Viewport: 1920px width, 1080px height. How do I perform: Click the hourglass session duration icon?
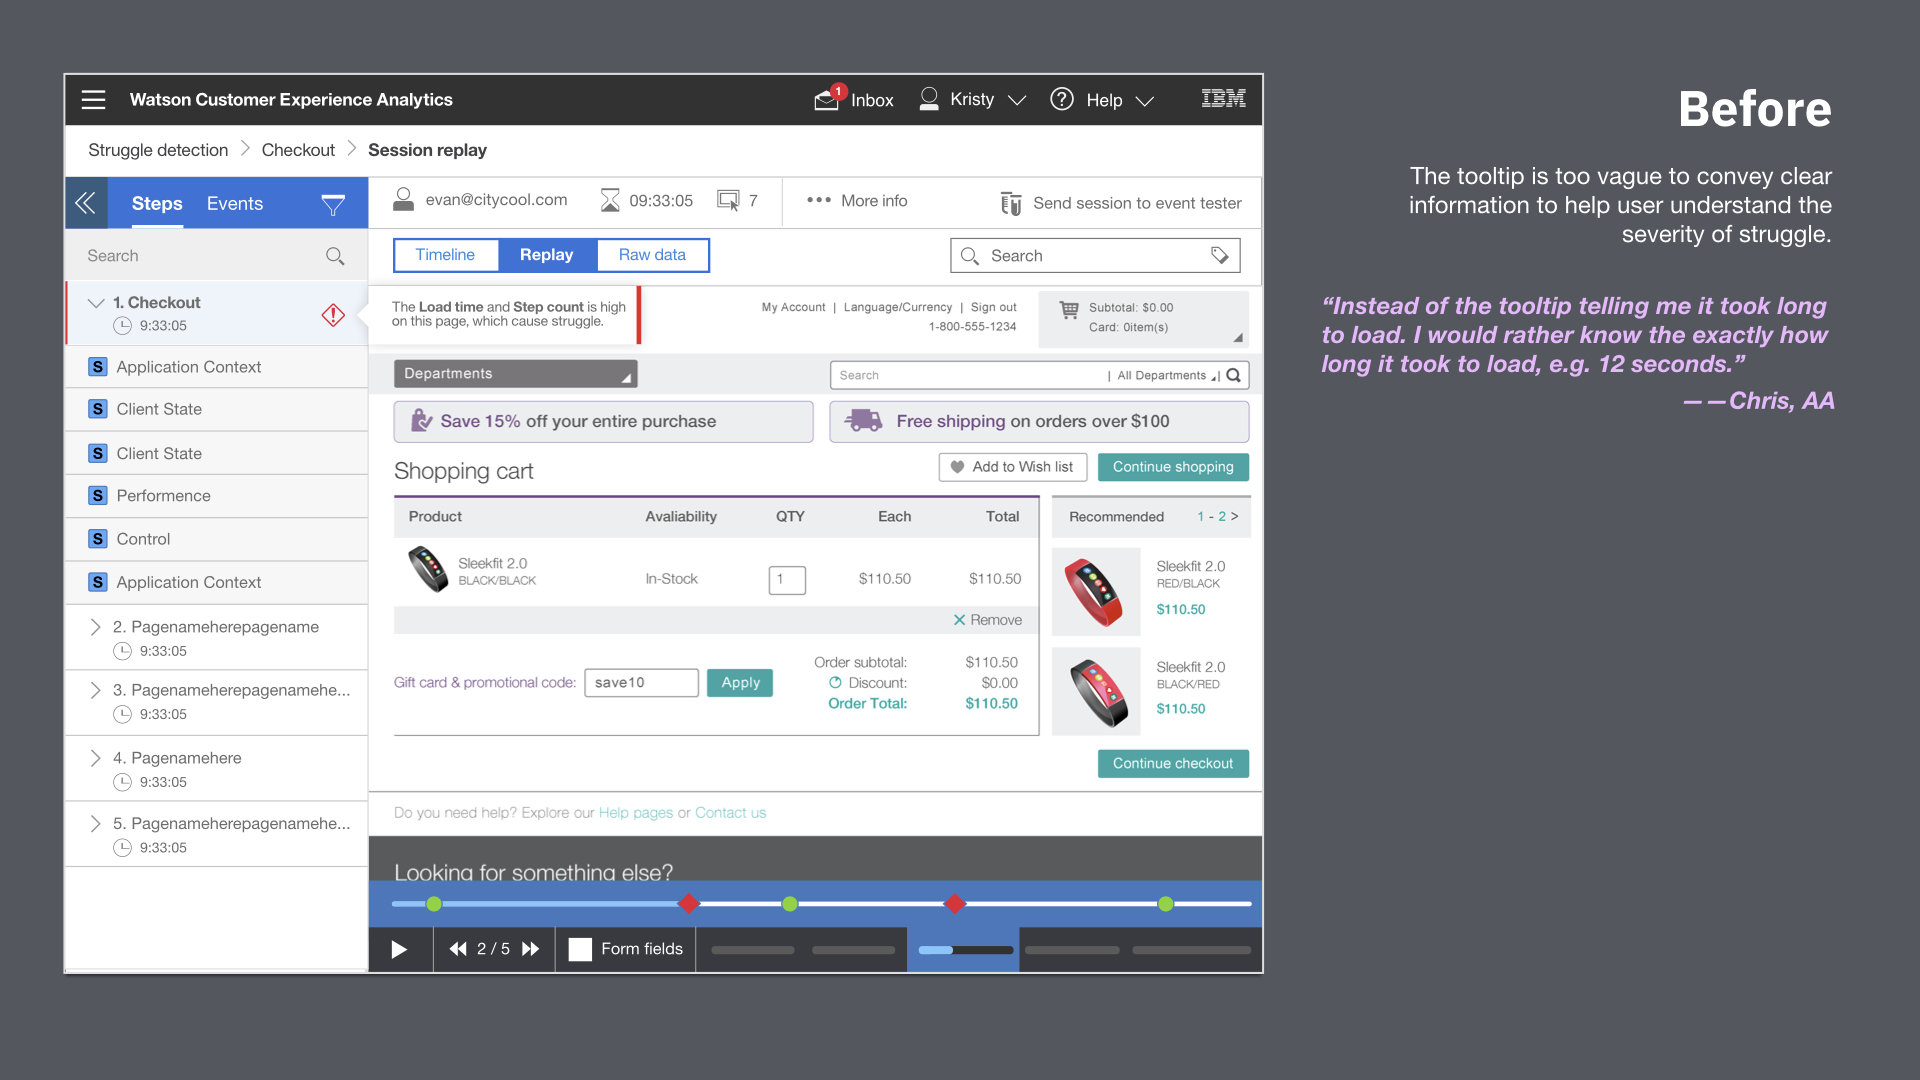click(x=610, y=200)
